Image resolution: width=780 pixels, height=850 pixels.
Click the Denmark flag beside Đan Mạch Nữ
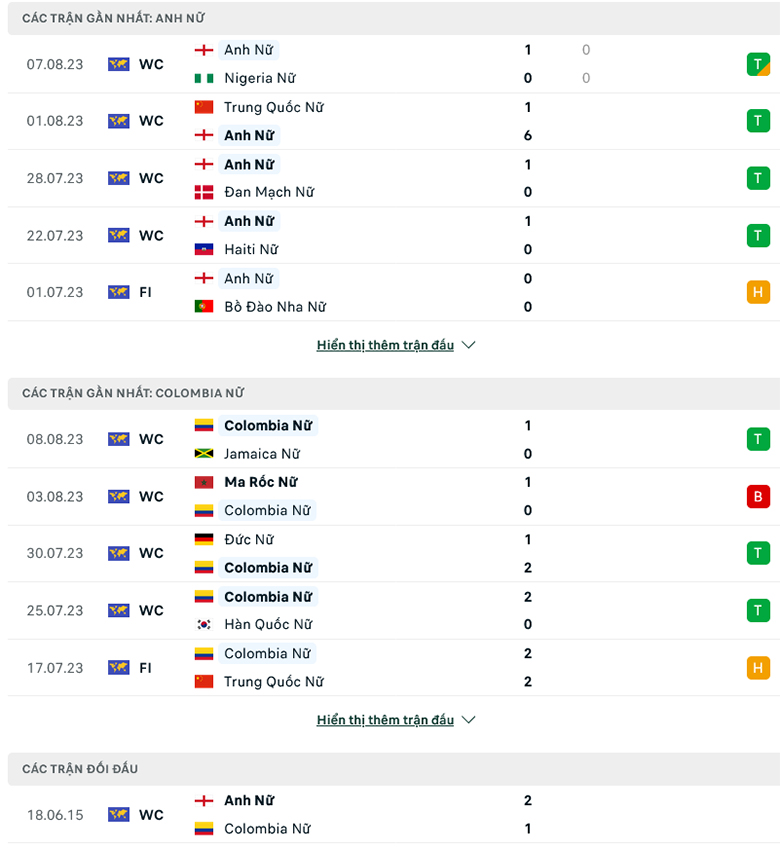tap(204, 192)
